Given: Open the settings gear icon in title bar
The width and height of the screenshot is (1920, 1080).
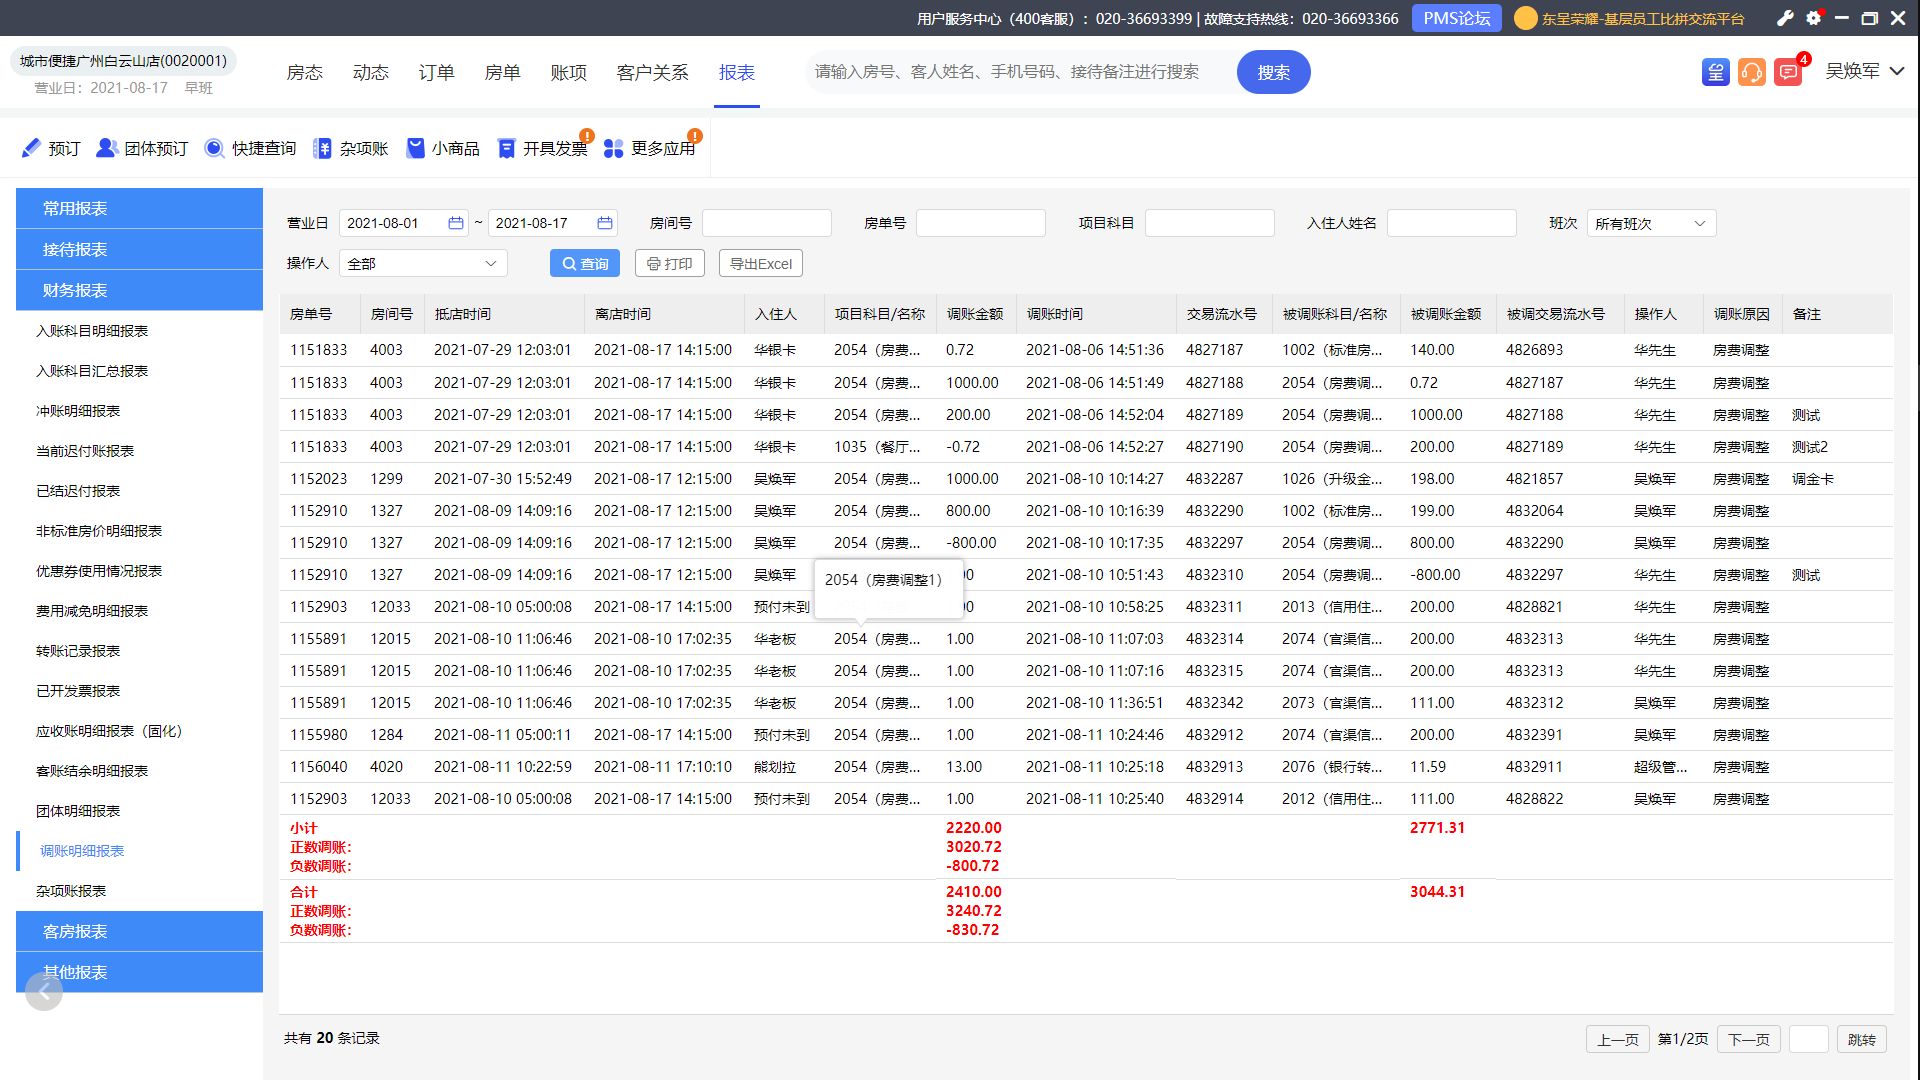Looking at the screenshot, I should pyautogui.click(x=1813, y=18).
